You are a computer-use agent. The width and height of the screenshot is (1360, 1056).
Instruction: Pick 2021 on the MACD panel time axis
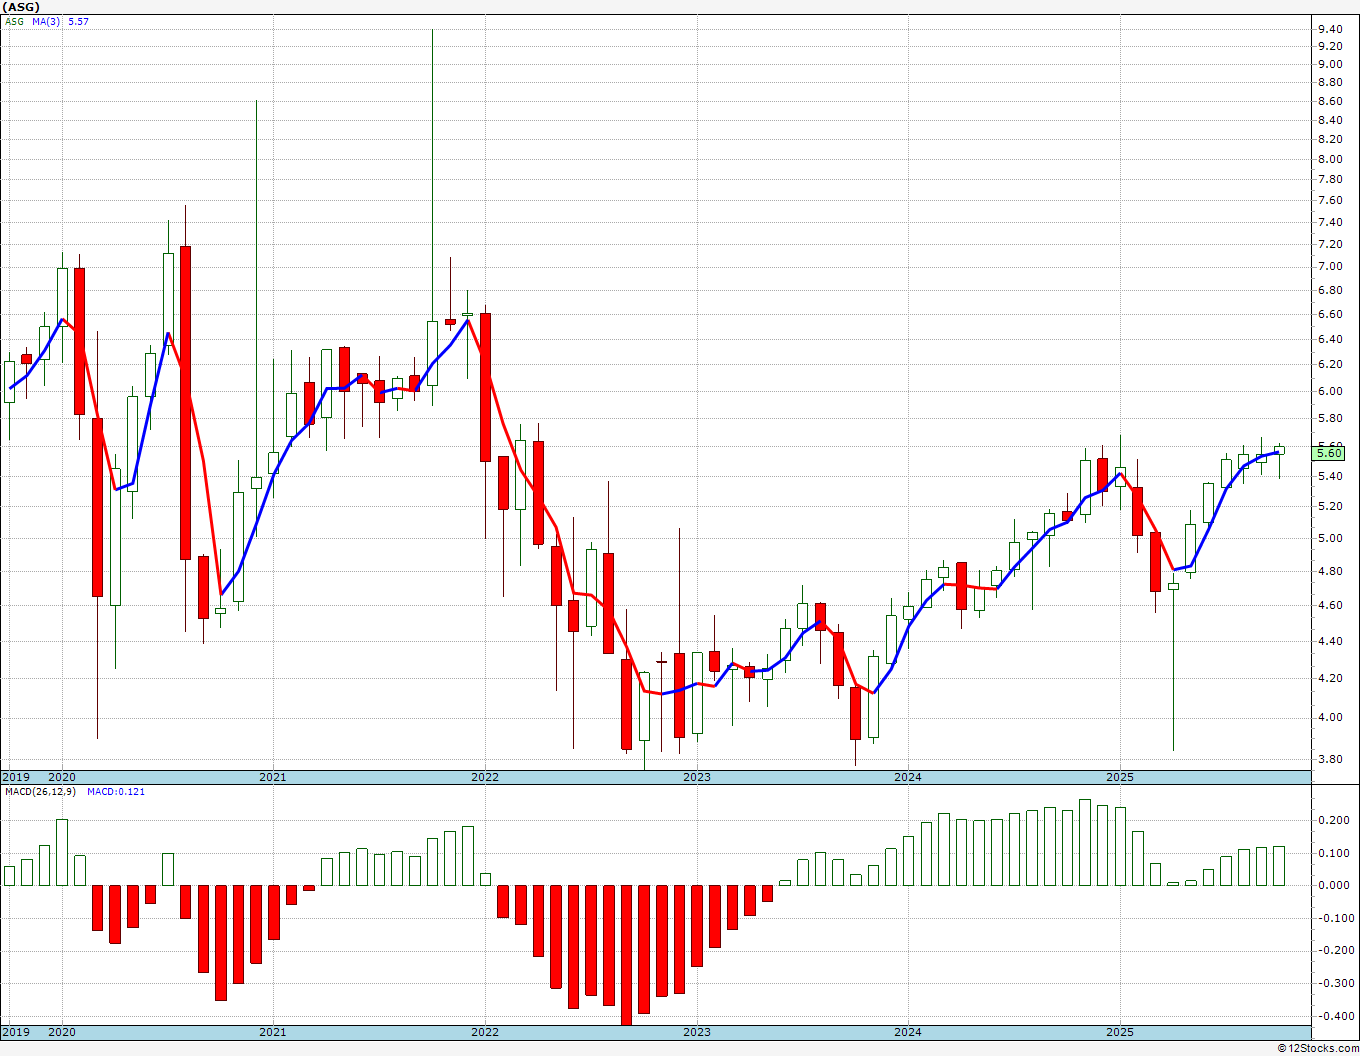(x=273, y=1032)
